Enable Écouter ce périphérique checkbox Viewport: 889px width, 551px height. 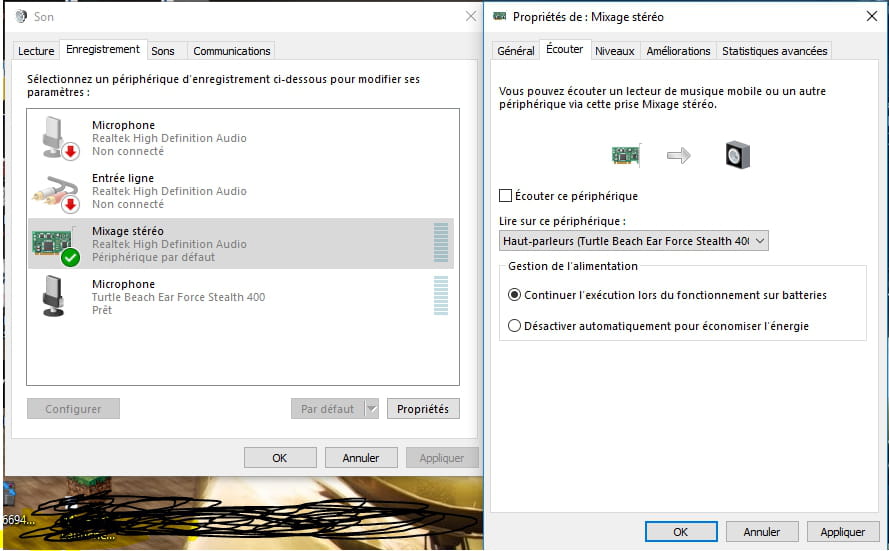[505, 196]
